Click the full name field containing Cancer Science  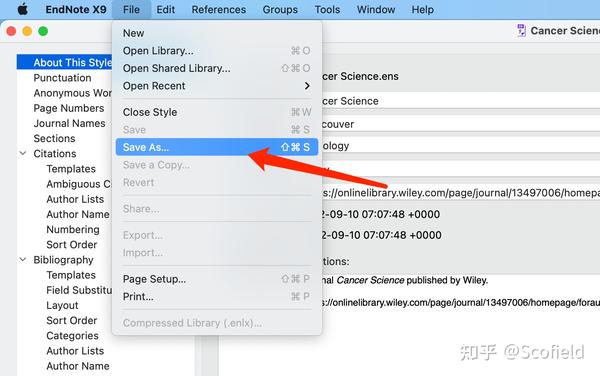(x=461, y=101)
